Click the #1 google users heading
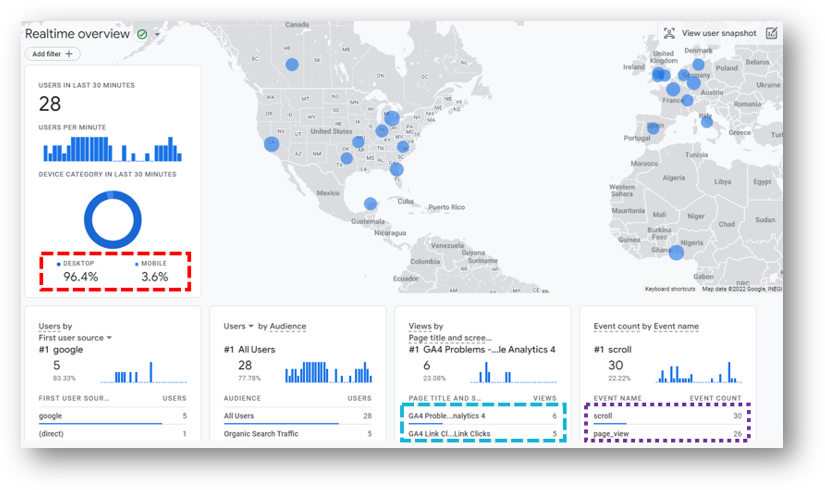This screenshot has width=825, height=490. (61, 350)
